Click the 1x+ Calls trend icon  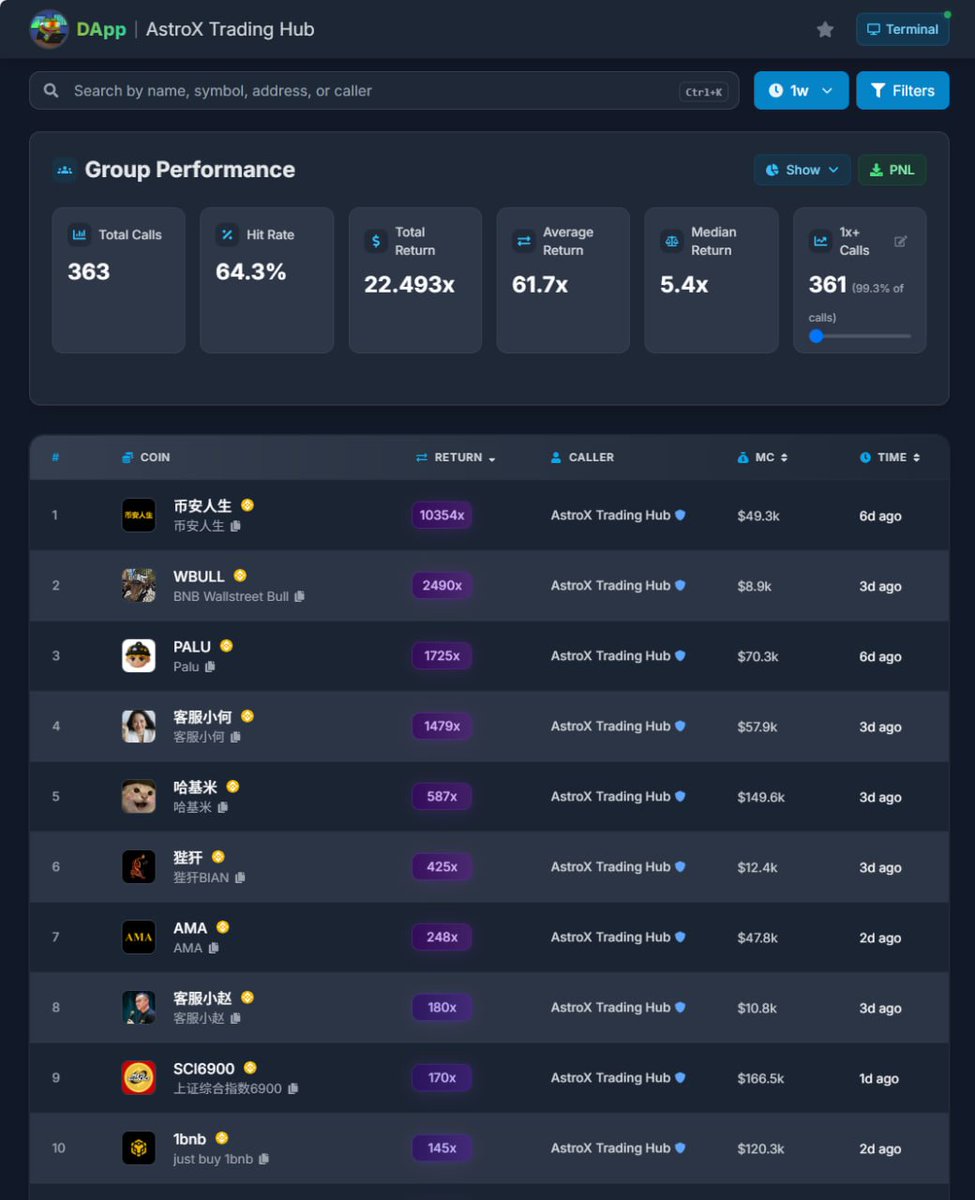coord(820,241)
